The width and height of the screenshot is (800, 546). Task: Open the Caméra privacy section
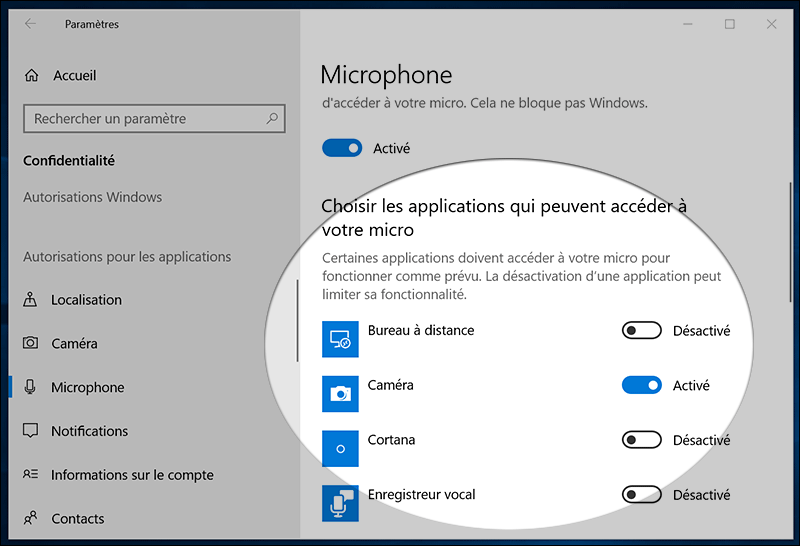pyautogui.click(x=75, y=343)
